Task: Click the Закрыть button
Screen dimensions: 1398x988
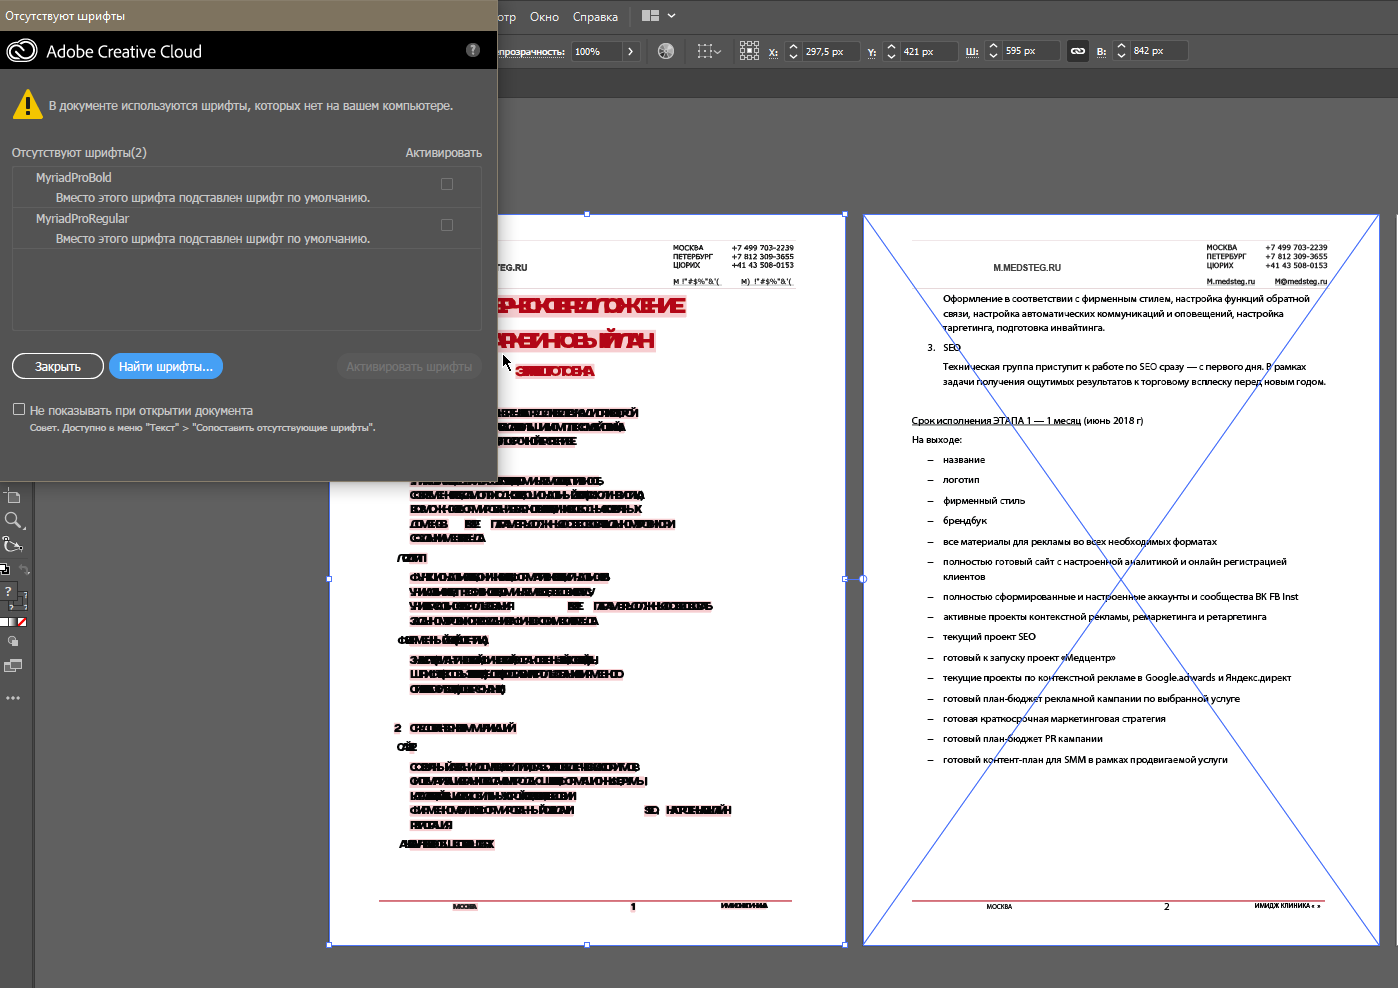Action: point(58,366)
